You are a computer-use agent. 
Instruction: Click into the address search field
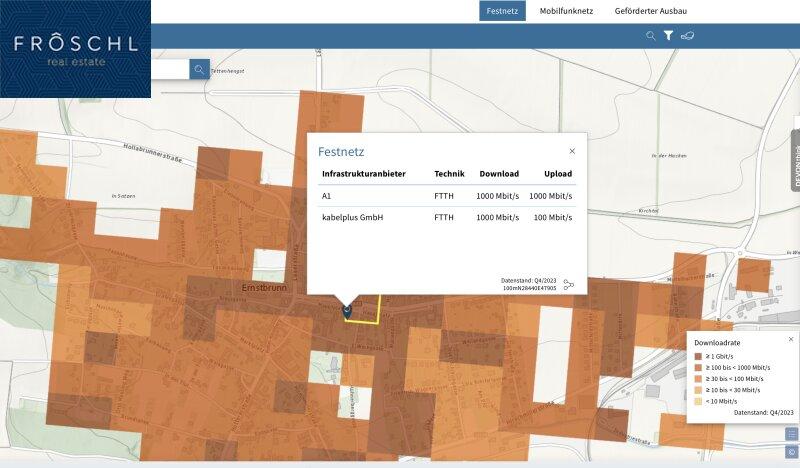(170, 70)
